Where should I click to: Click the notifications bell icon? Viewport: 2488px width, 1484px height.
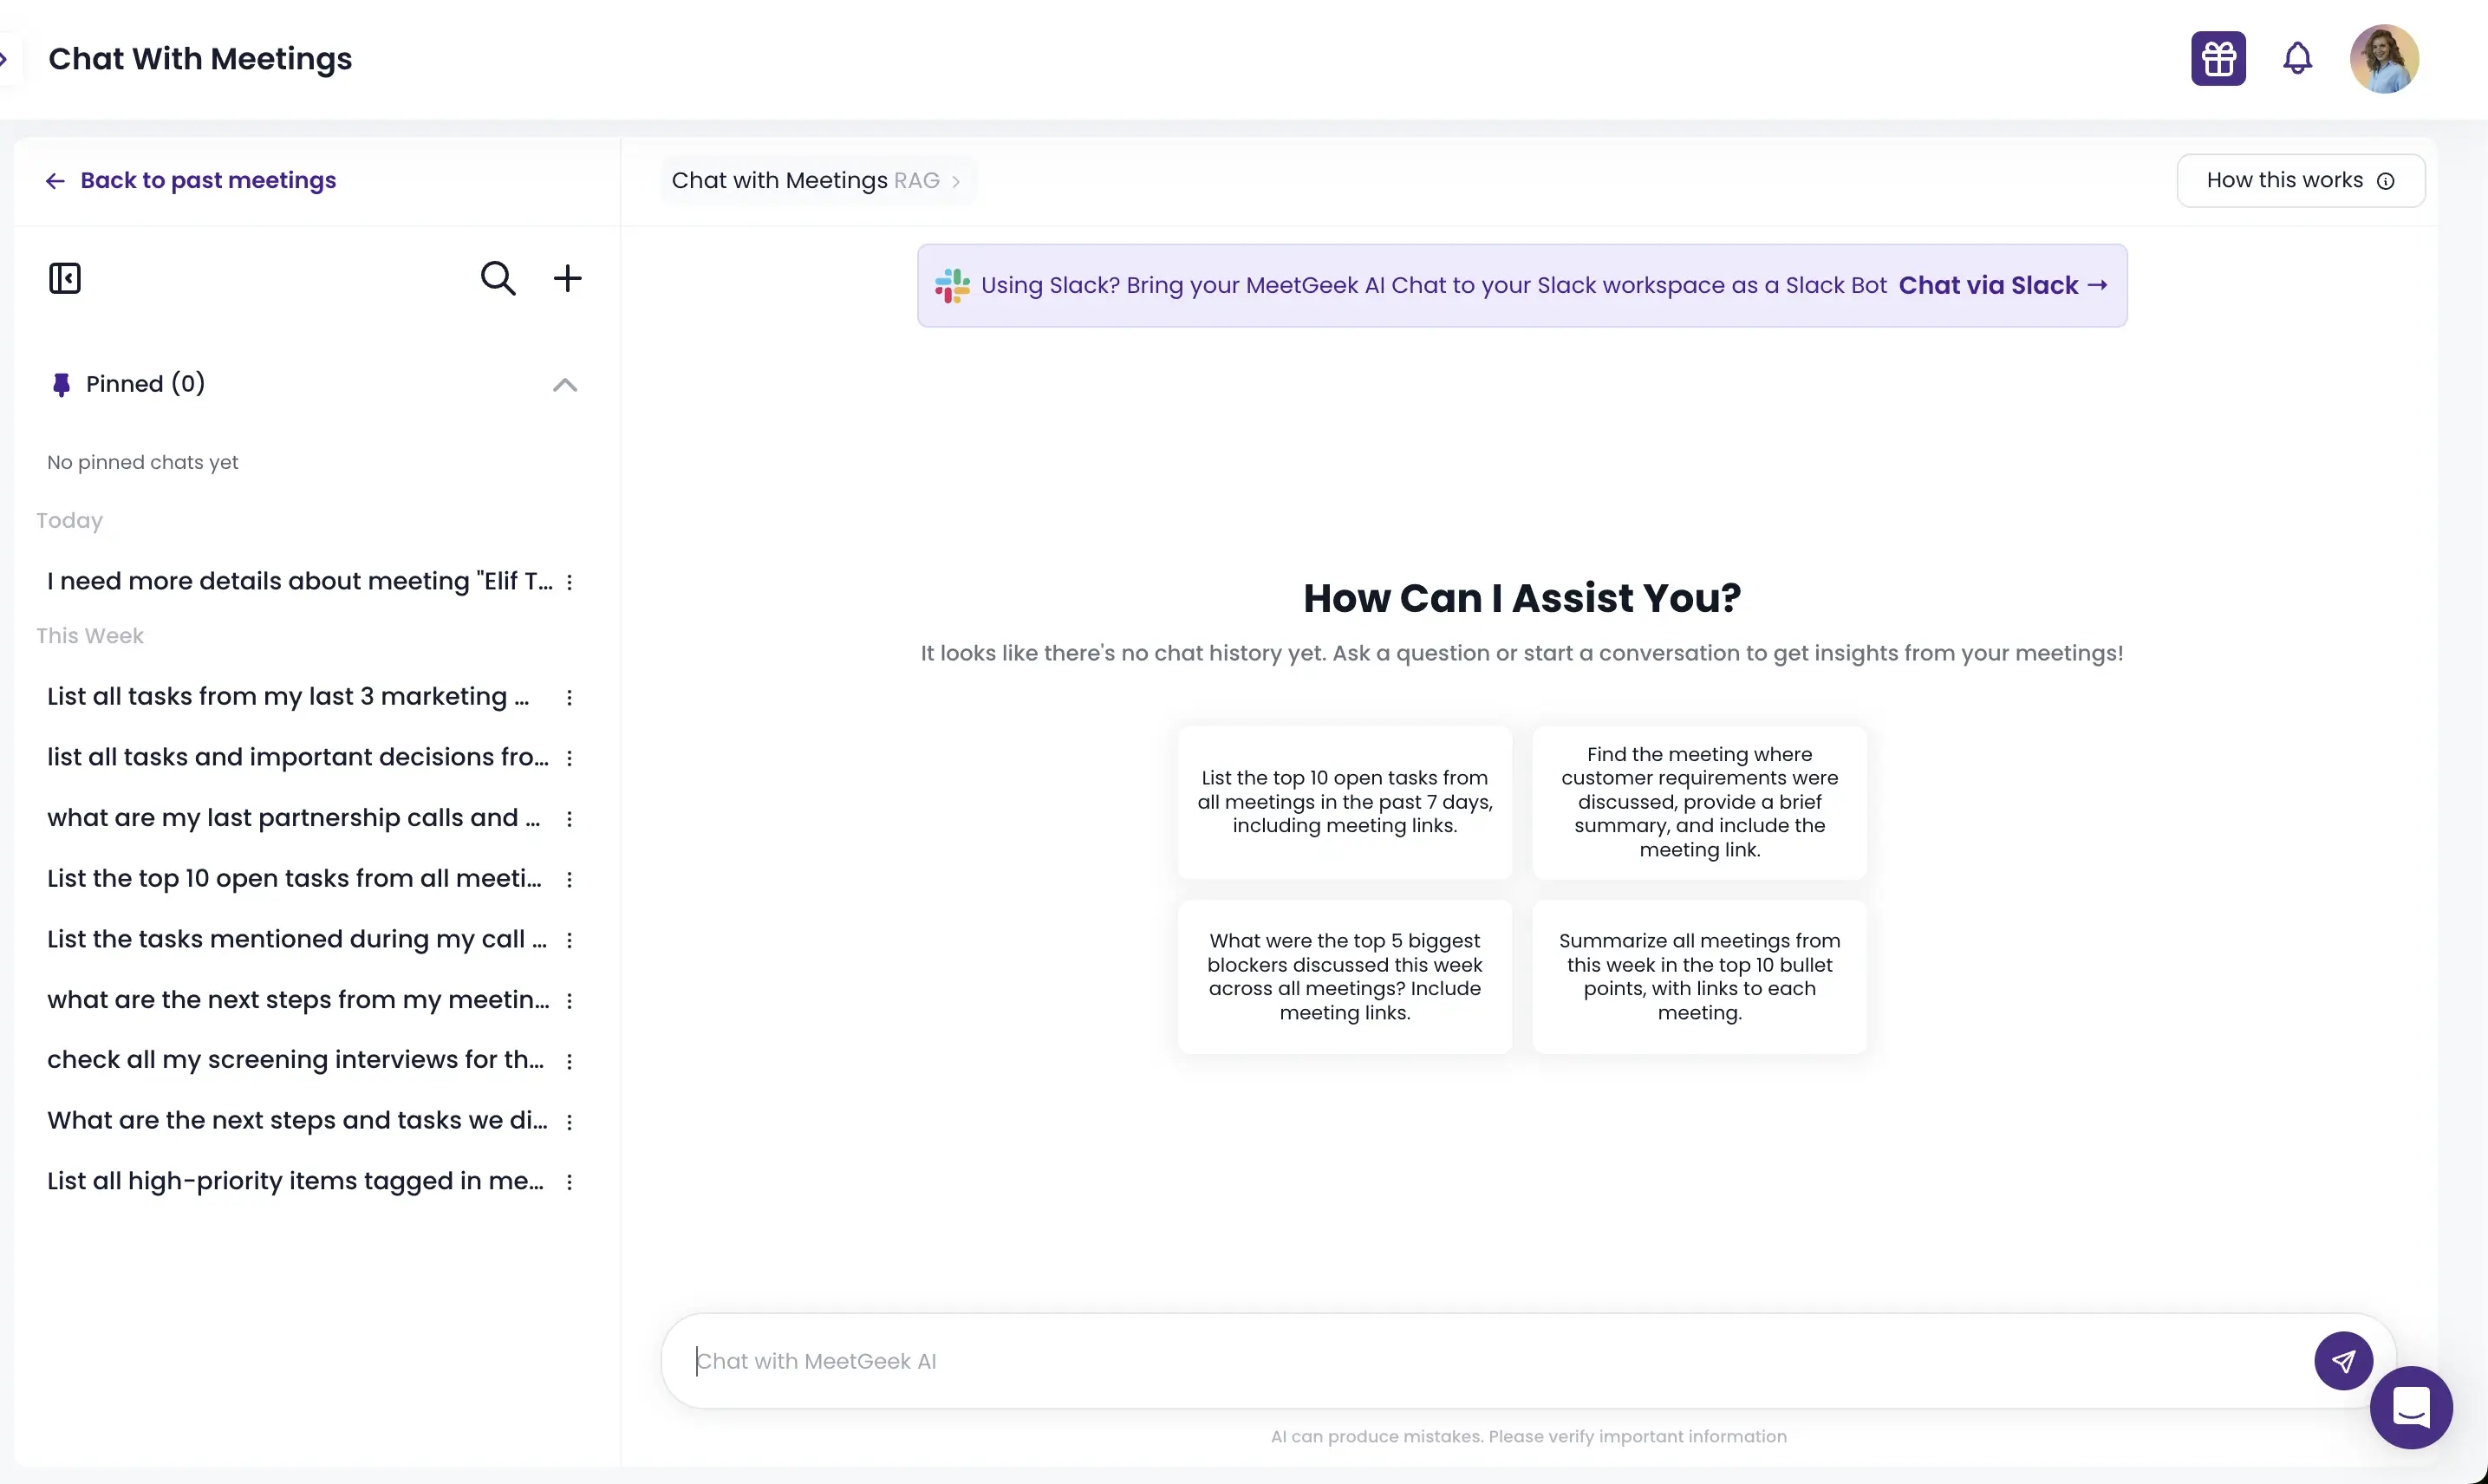pyautogui.click(x=2297, y=58)
